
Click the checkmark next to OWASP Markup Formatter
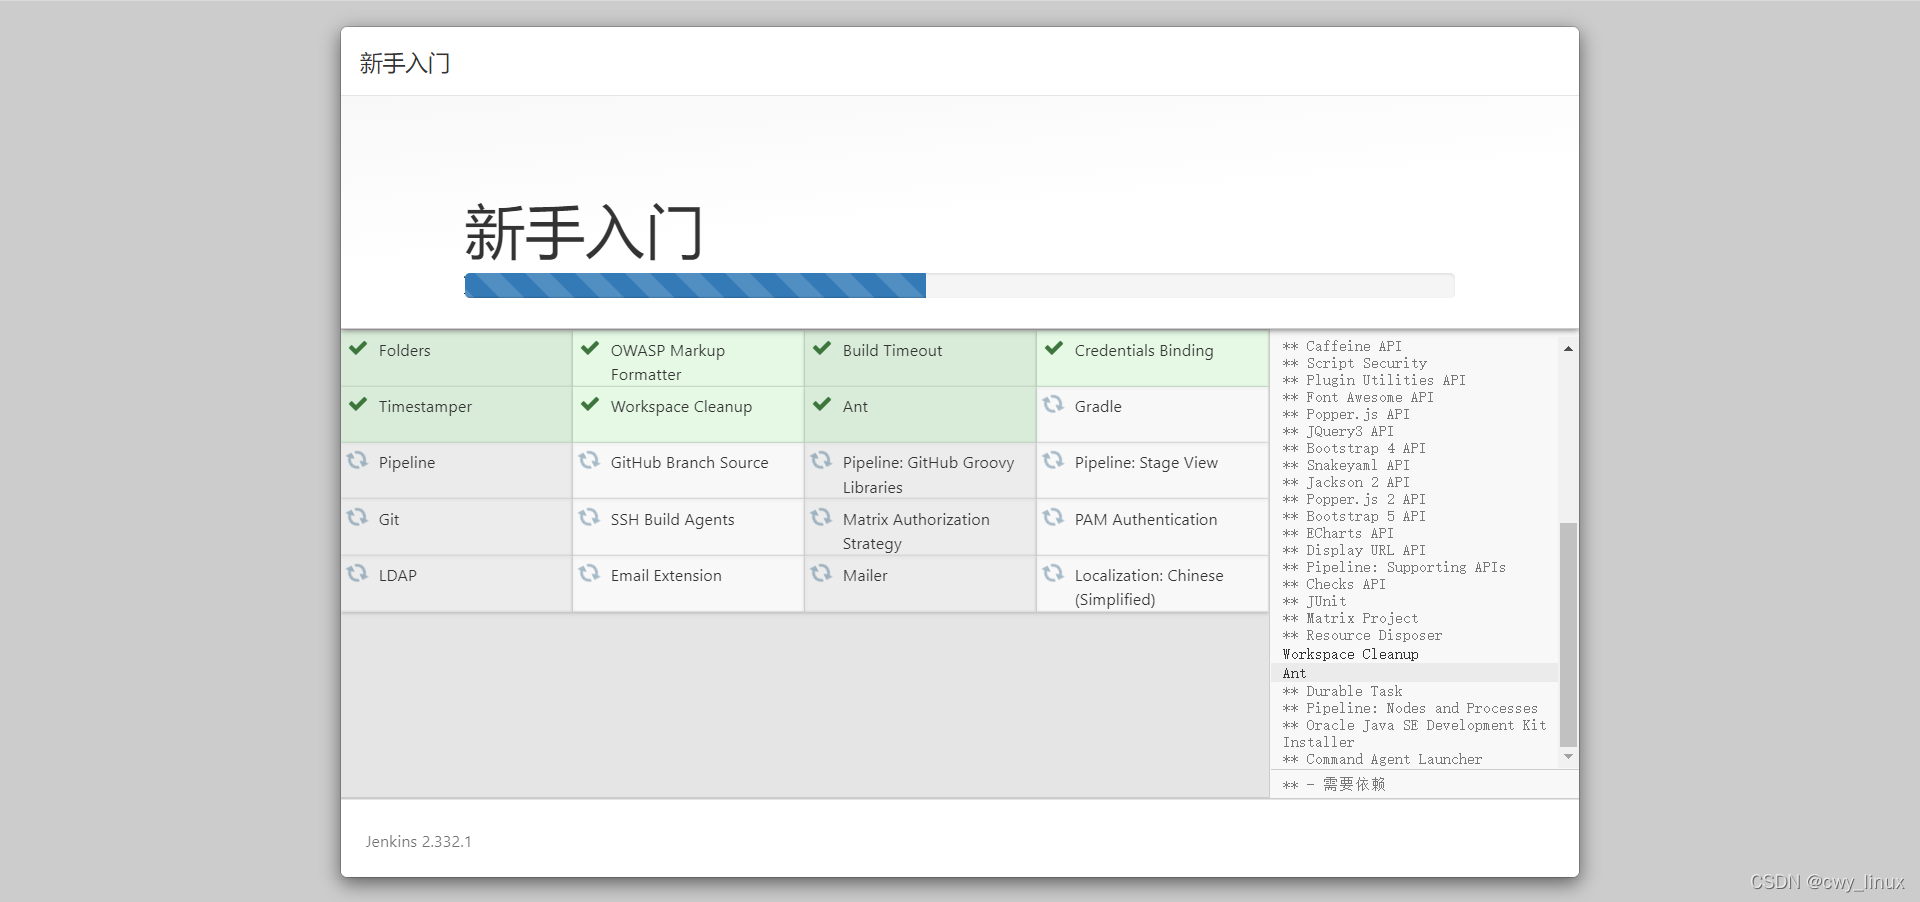point(590,348)
